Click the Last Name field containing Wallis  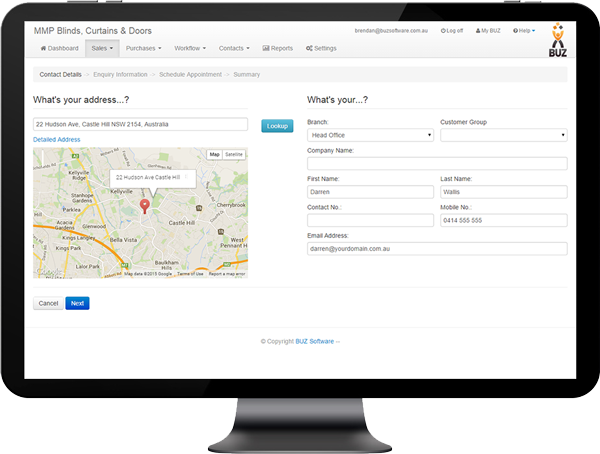click(x=504, y=192)
